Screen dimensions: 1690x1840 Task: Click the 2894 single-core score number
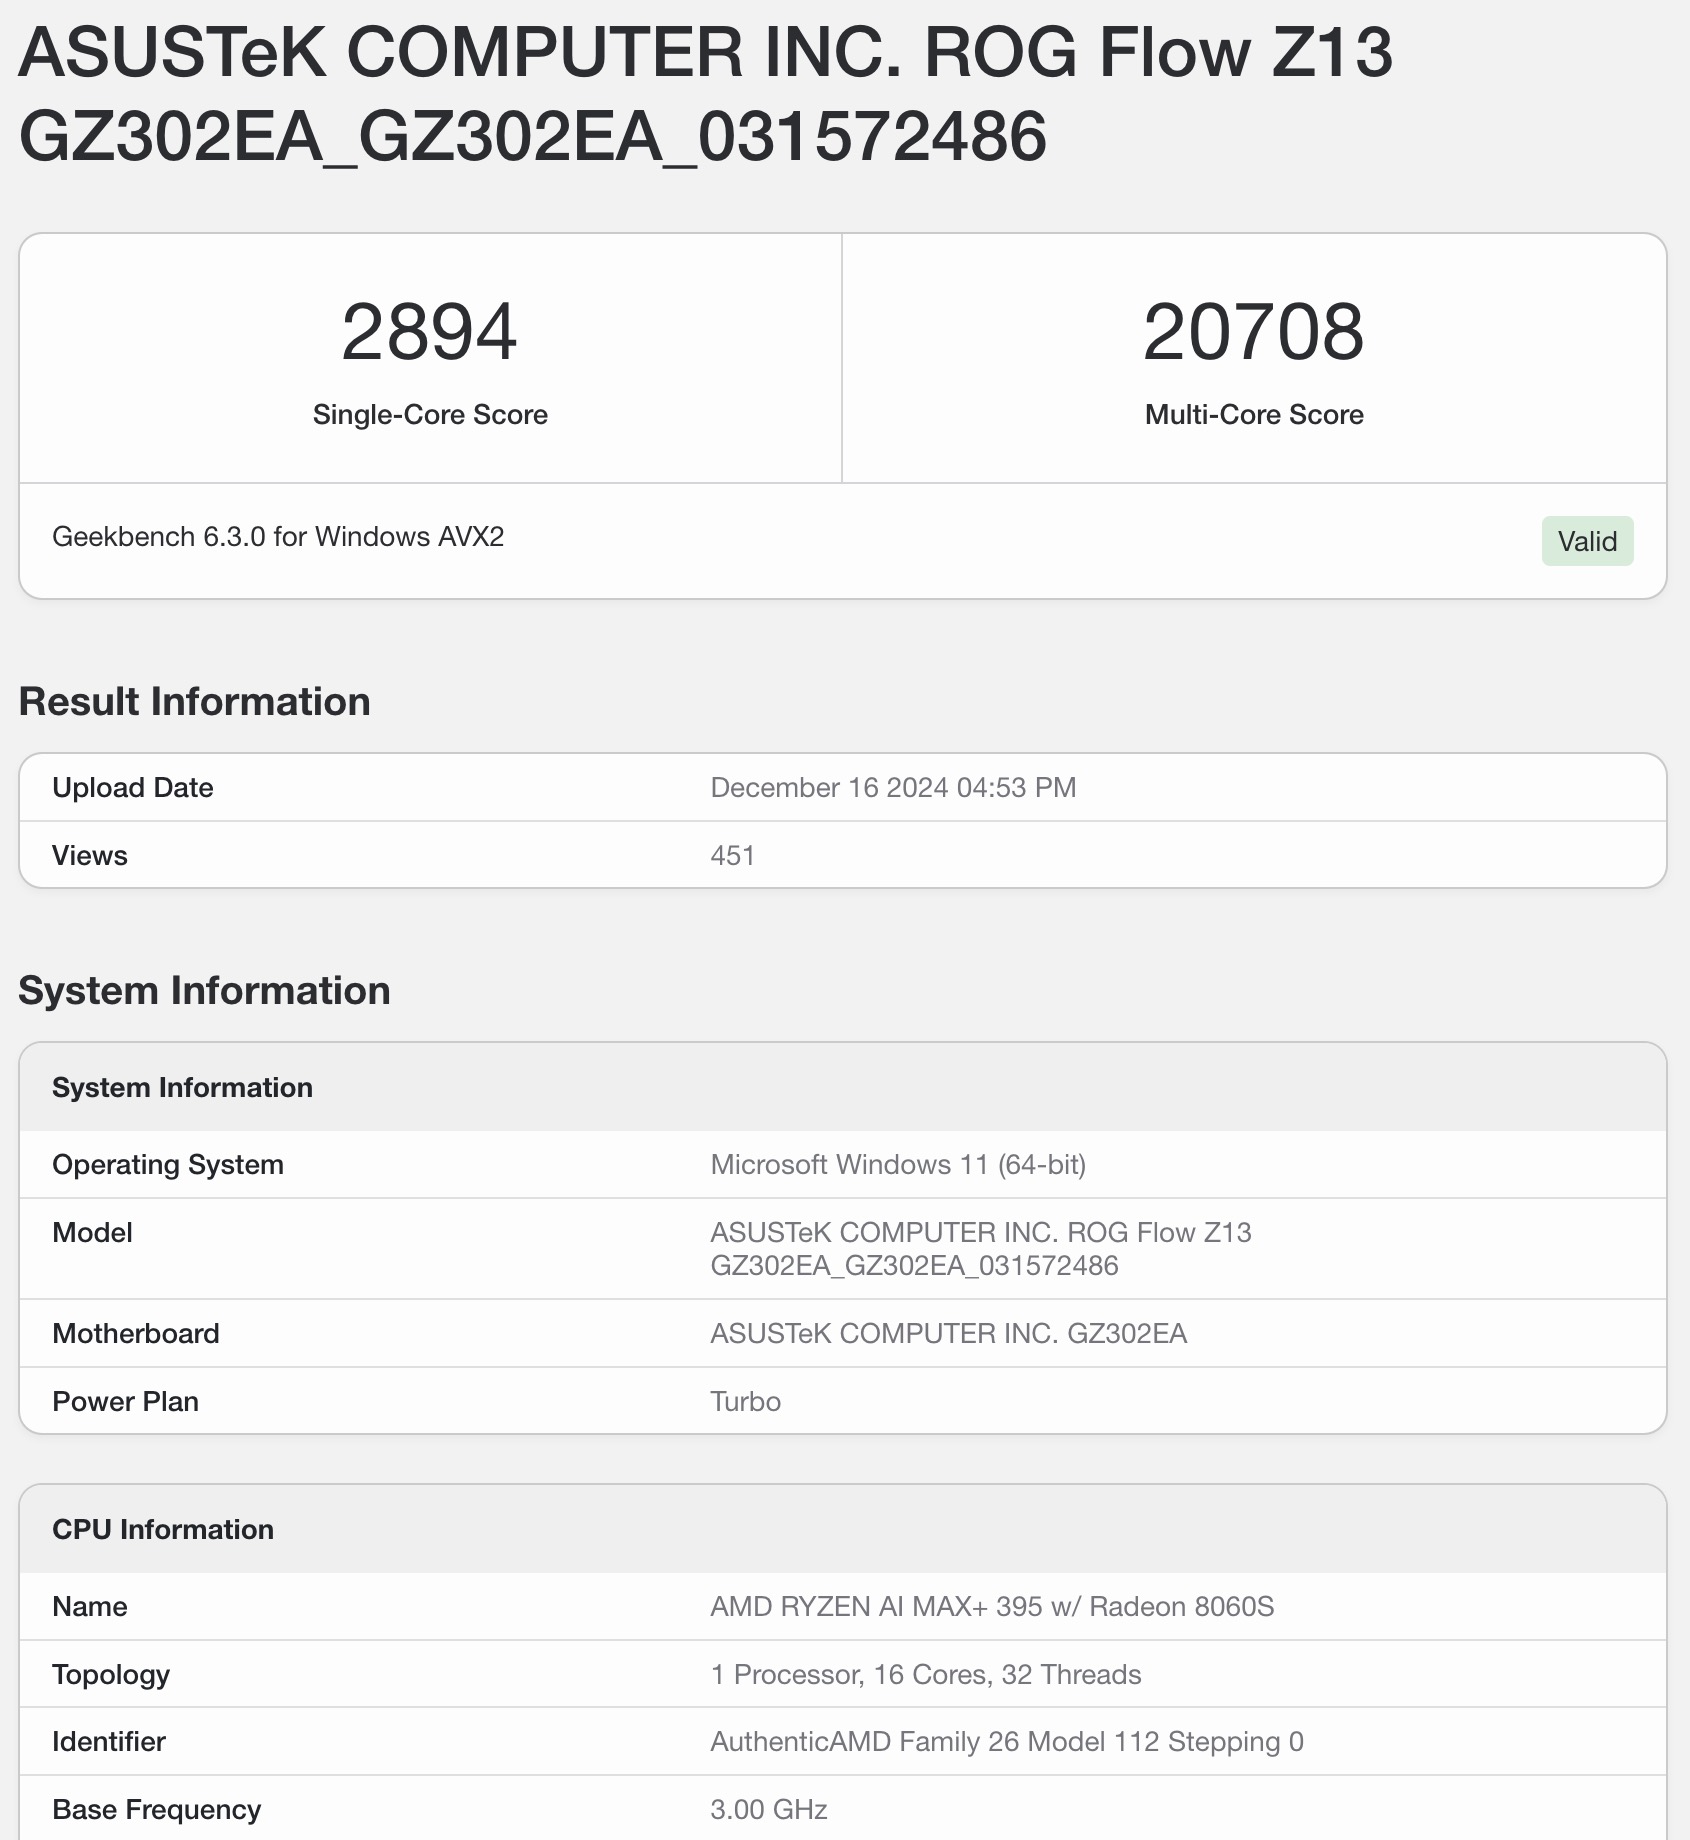430,332
